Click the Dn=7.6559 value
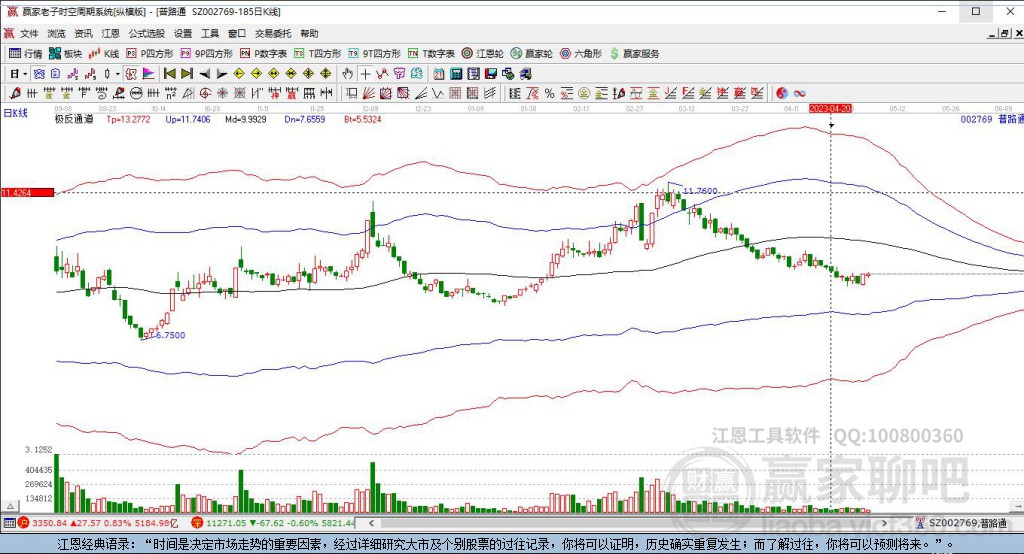 click(x=304, y=120)
